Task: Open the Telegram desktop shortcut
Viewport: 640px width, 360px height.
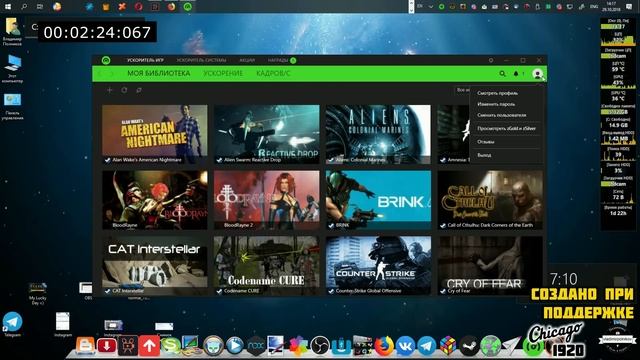Action: (x=12, y=324)
